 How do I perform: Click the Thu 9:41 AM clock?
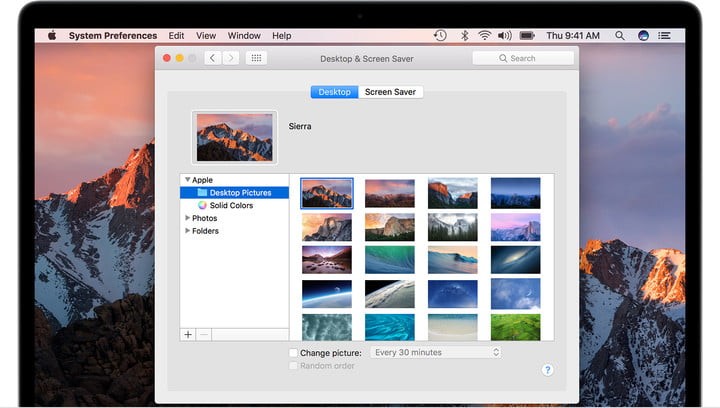click(573, 35)
